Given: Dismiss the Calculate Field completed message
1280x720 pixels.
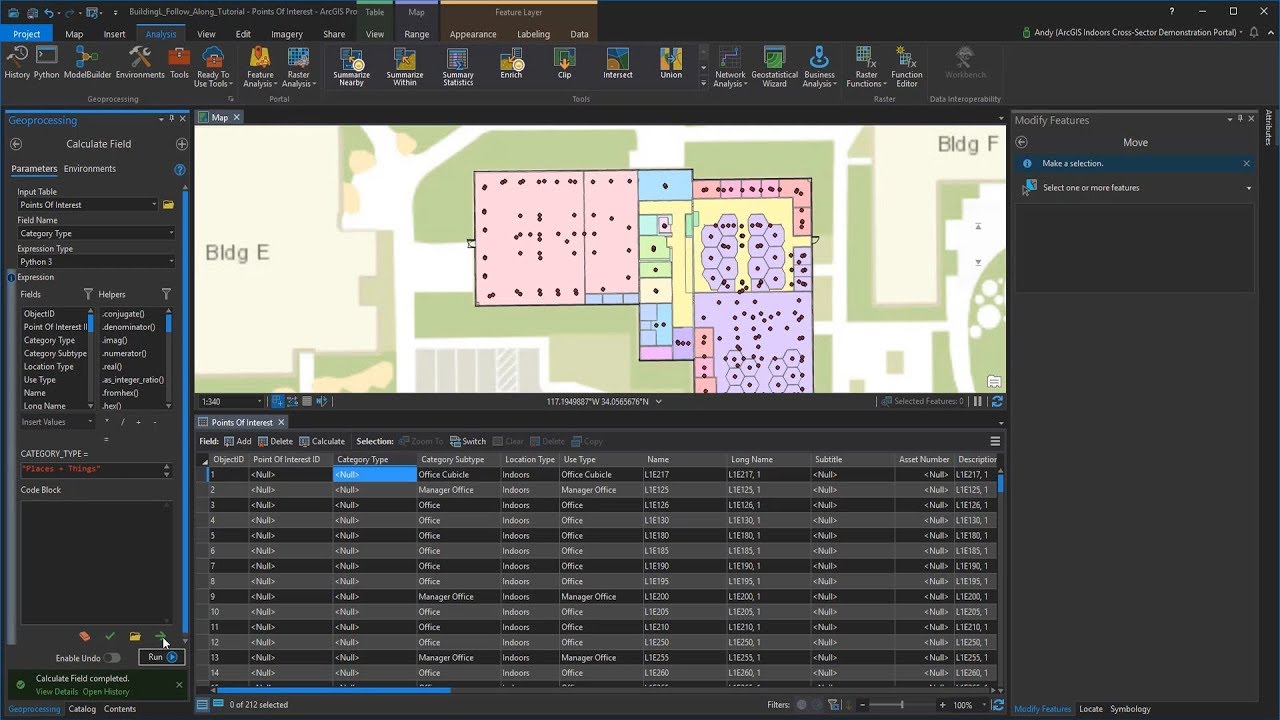Looking at the screenshot, I should [179, 685].
